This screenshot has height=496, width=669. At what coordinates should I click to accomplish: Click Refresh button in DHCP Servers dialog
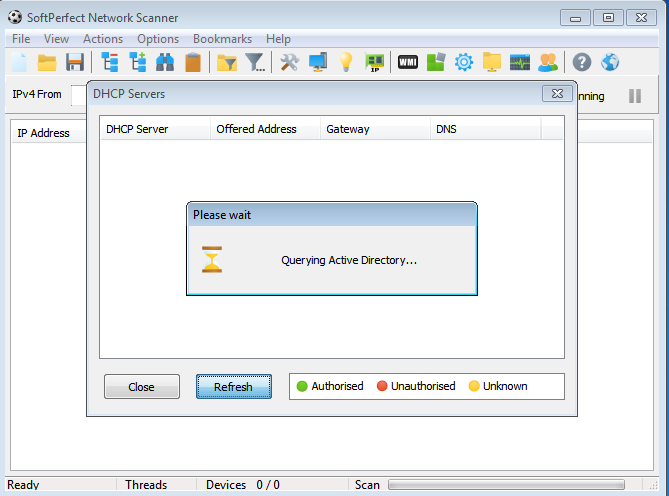pos(234,387)
